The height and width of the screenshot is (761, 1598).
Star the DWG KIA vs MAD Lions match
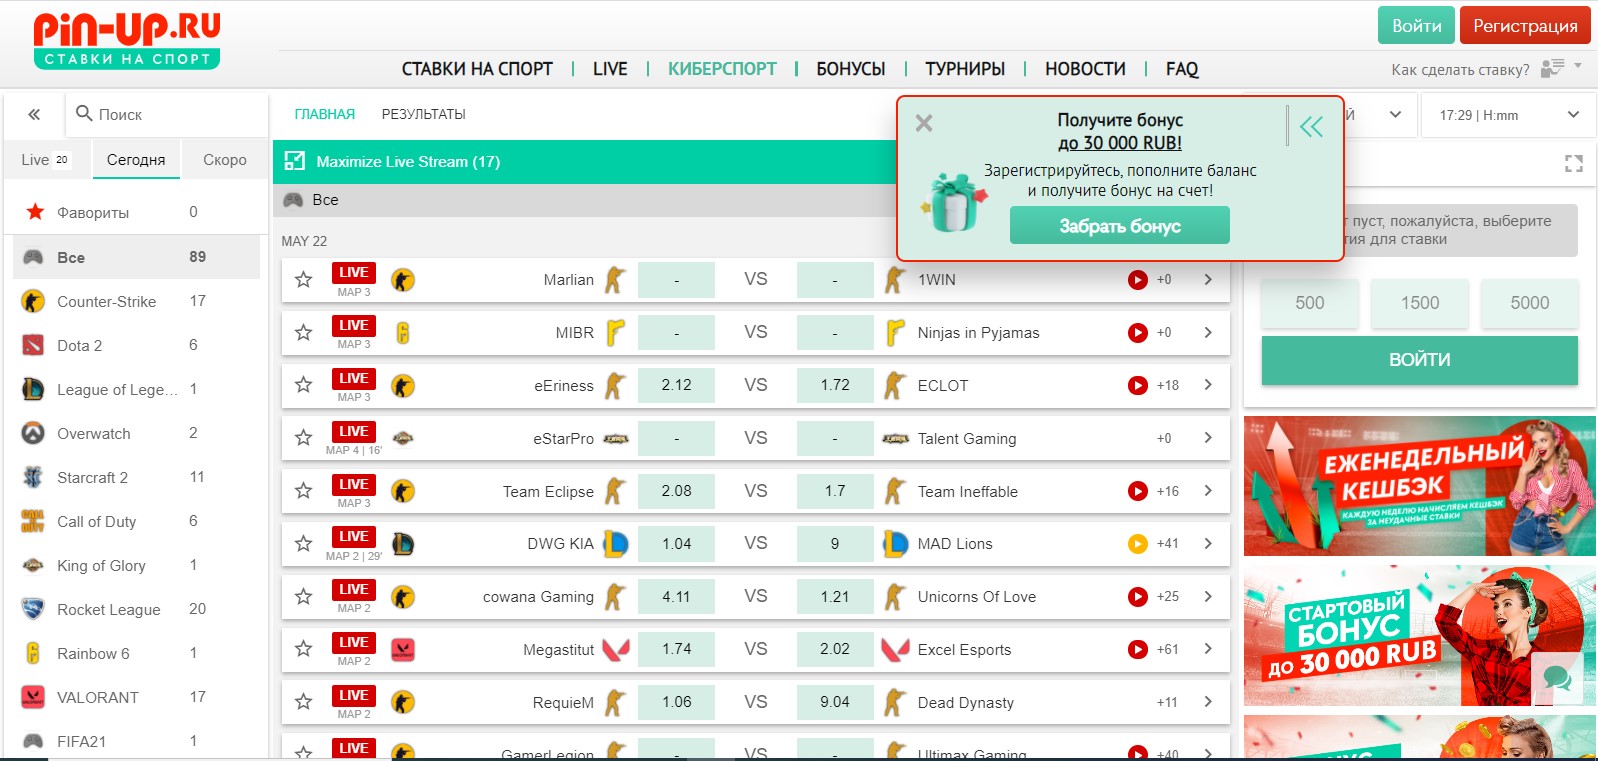(x=304, y=544)
